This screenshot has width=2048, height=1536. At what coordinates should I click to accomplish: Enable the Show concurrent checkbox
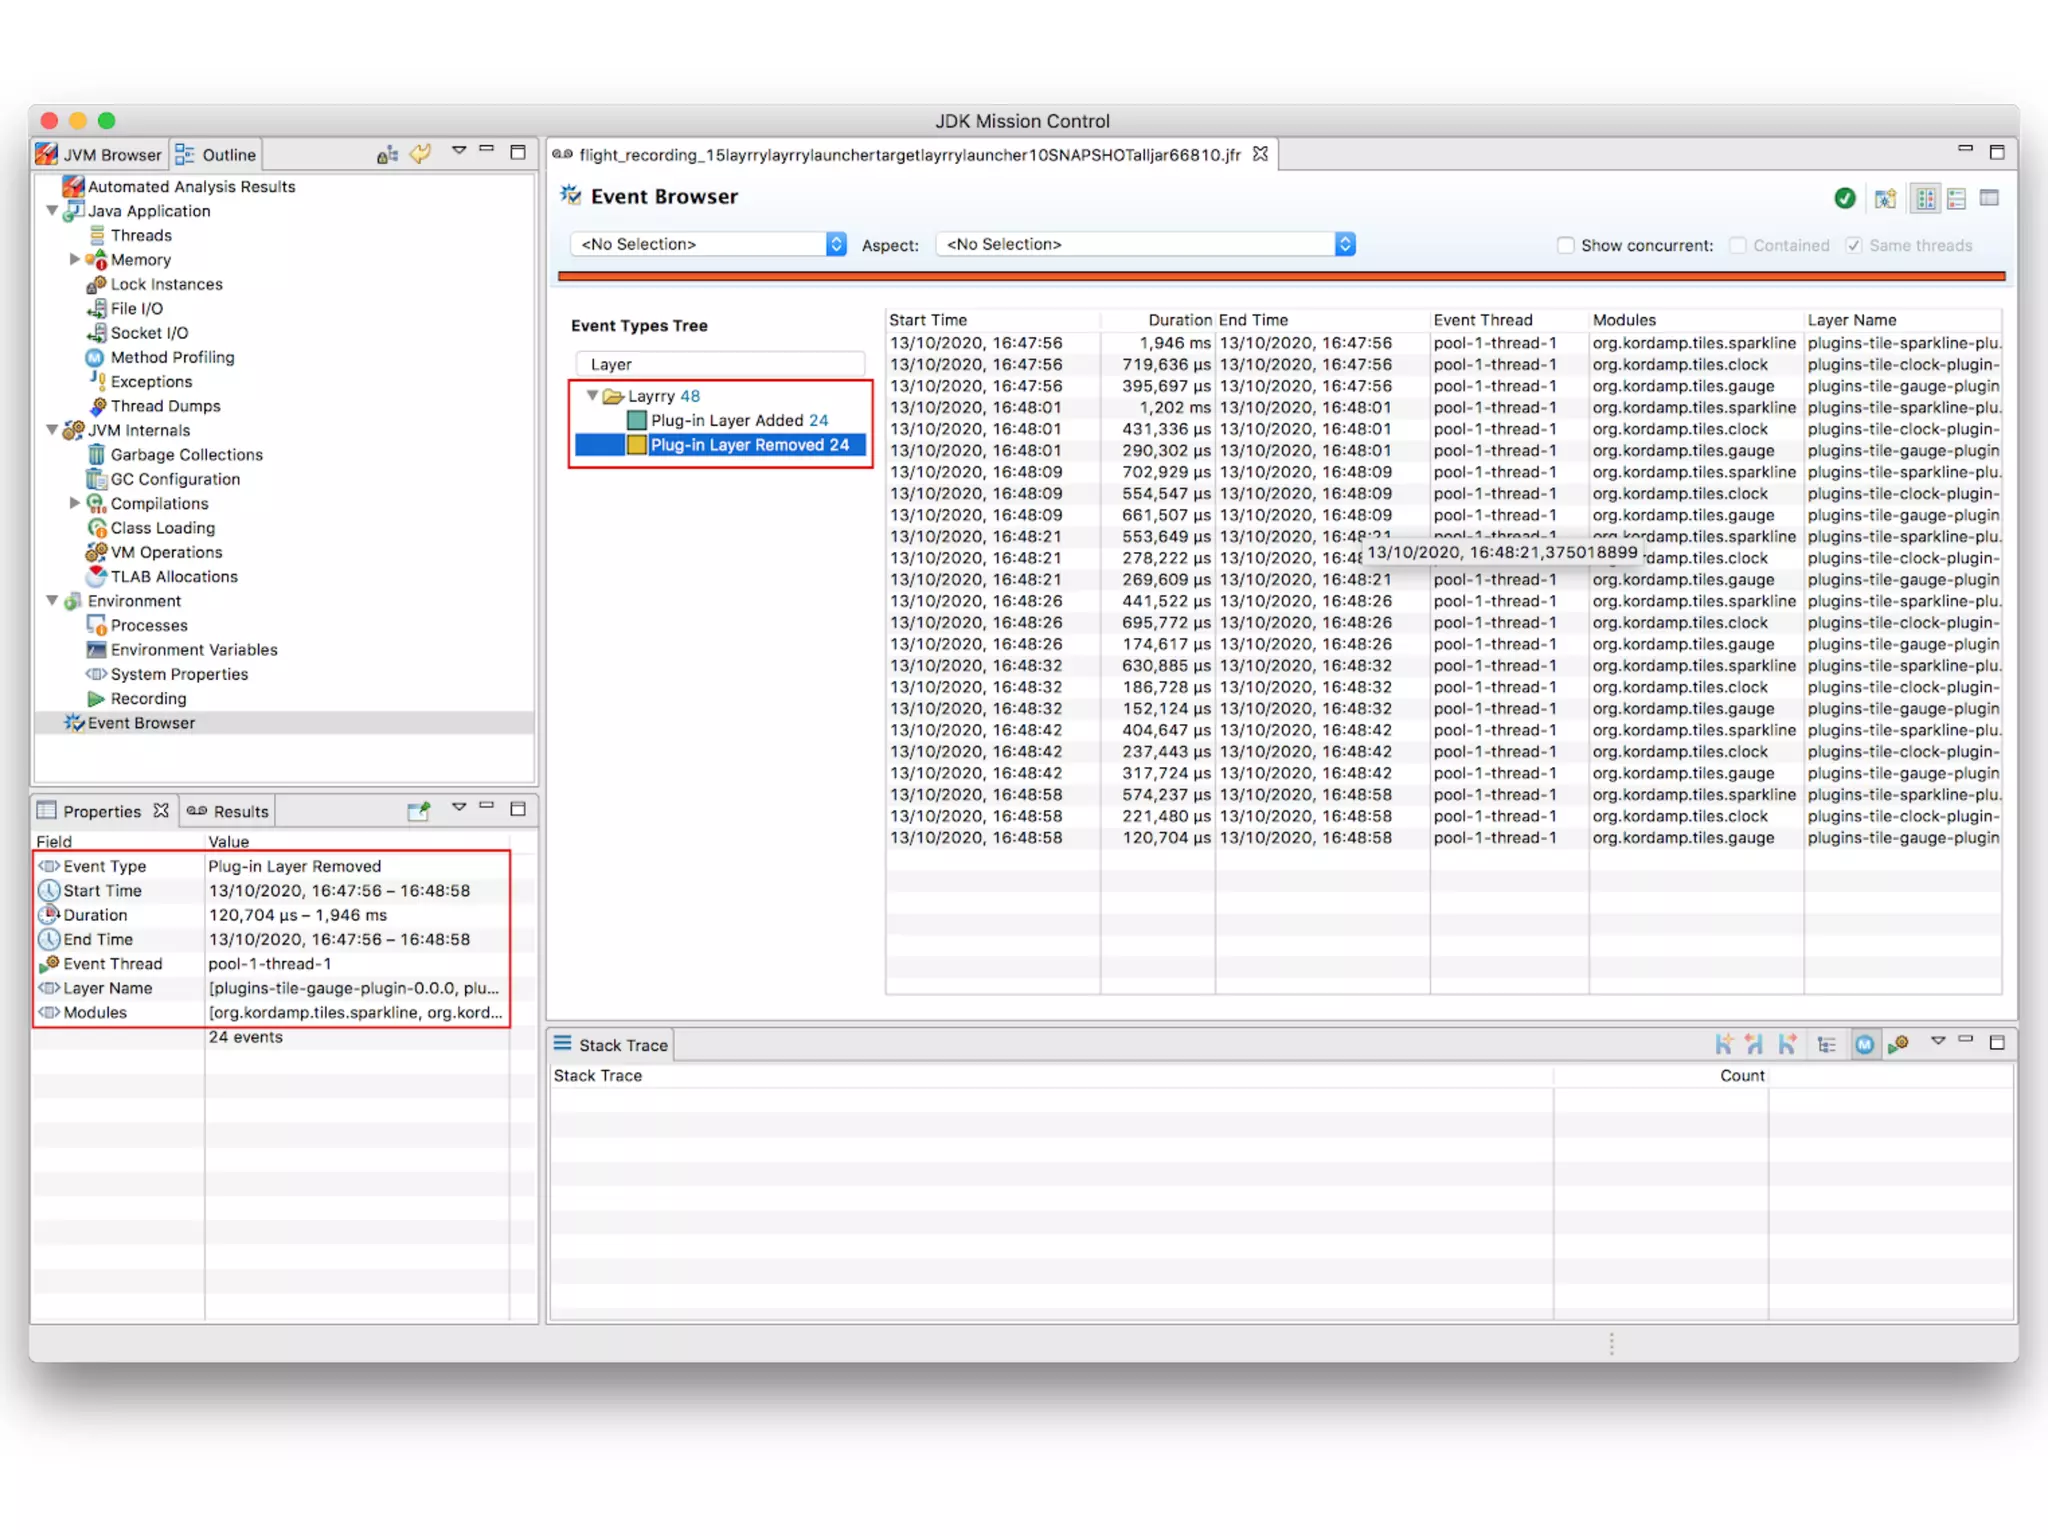tap(1566, 245)
